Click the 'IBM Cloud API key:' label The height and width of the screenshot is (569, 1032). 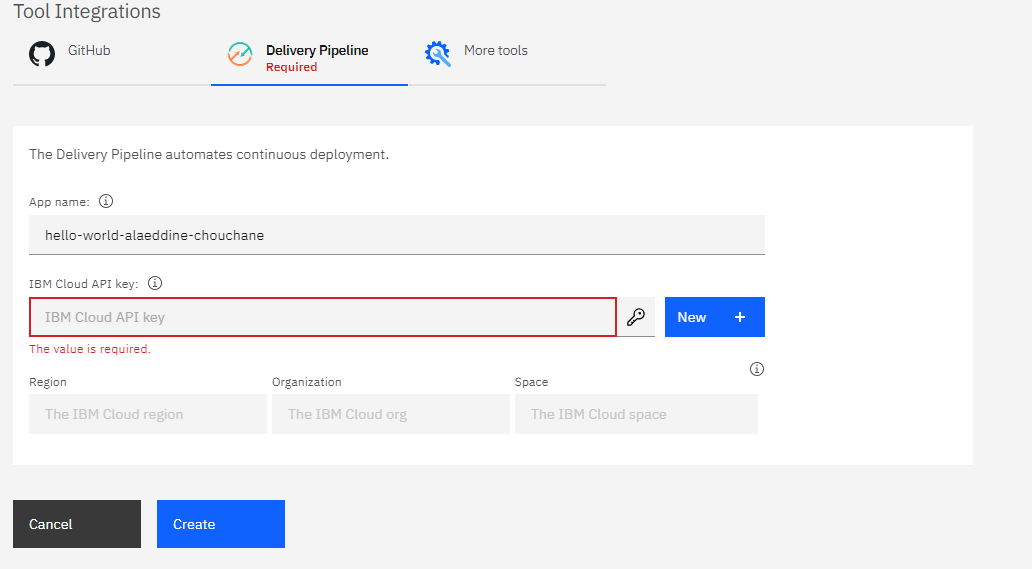pyautogui.click(x=84, y=284)
